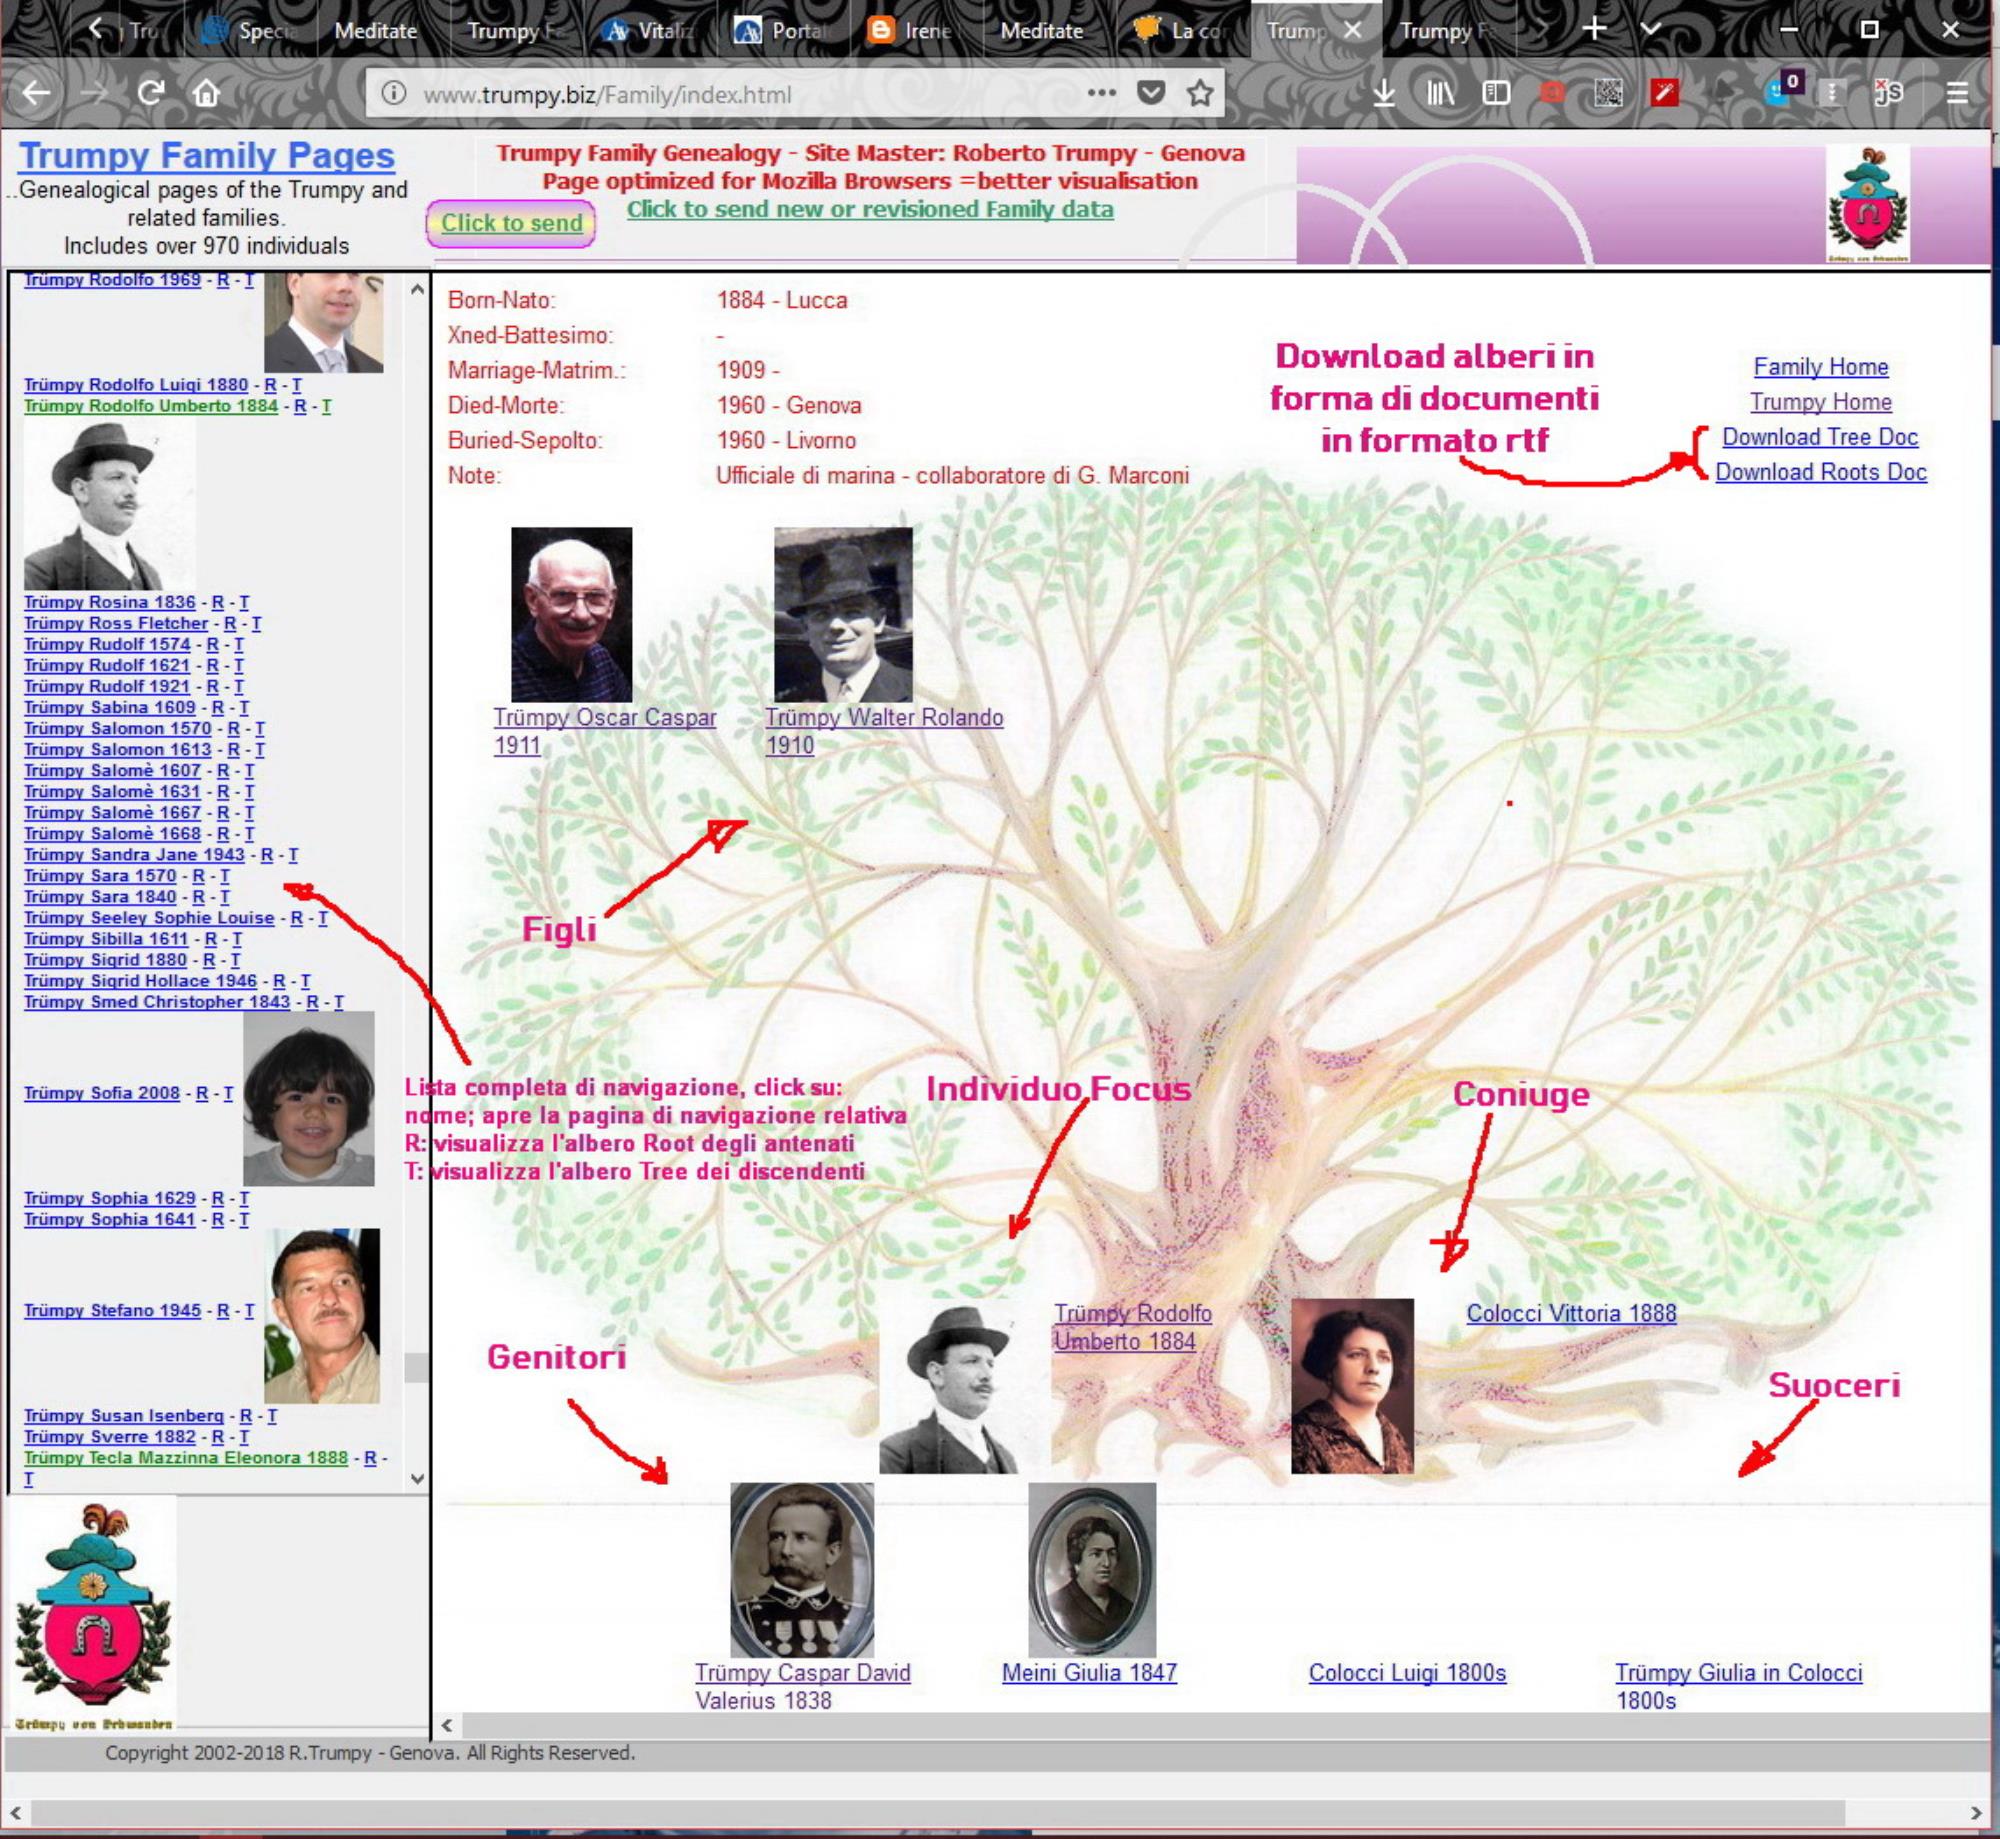This screenshot has width=2000, height=1839.
Task: Click the red circle extension icon
Action: (x=1552, y=93)
